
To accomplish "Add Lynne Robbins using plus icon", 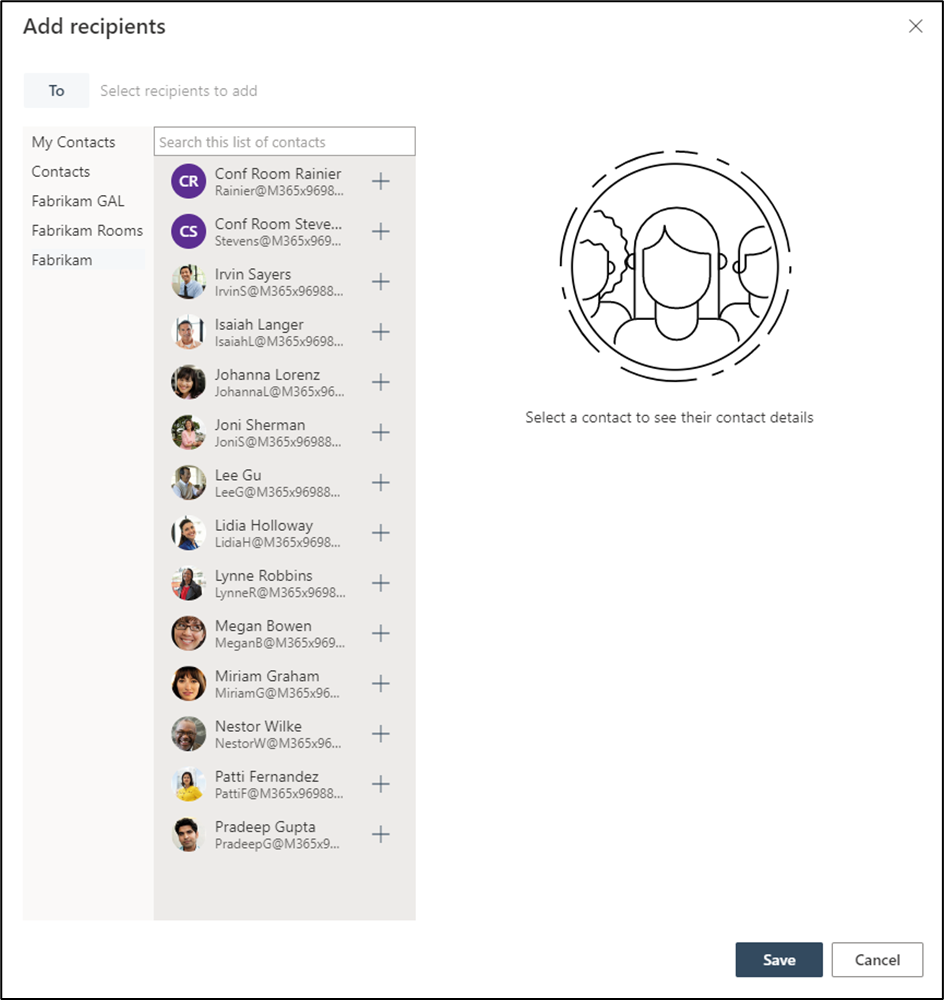I will coord(381,583).
